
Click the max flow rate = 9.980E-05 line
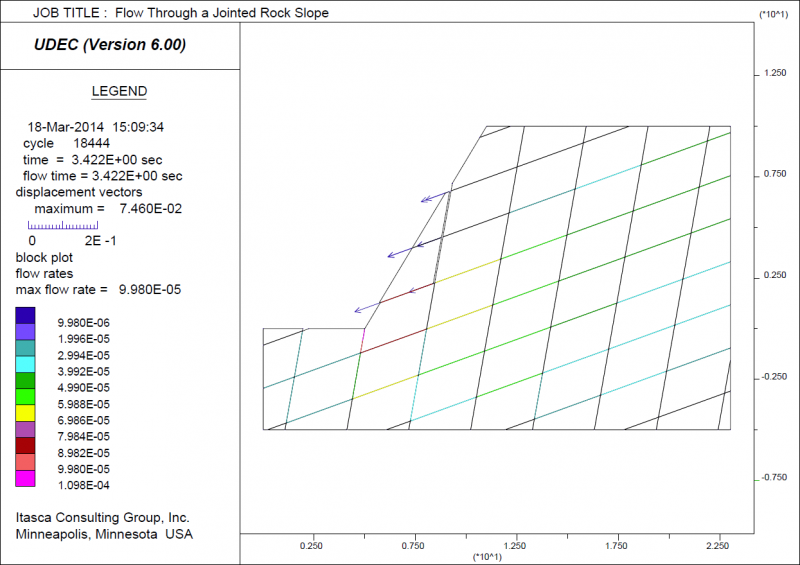[x=98, y=290]
